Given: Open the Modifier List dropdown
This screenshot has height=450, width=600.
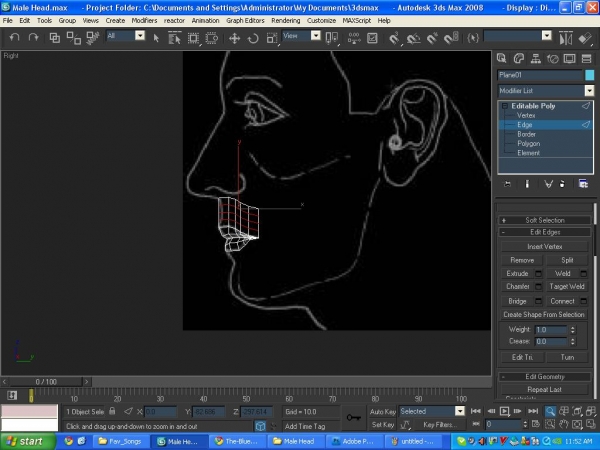Looking at the screenshot, I should coord(589,91).
